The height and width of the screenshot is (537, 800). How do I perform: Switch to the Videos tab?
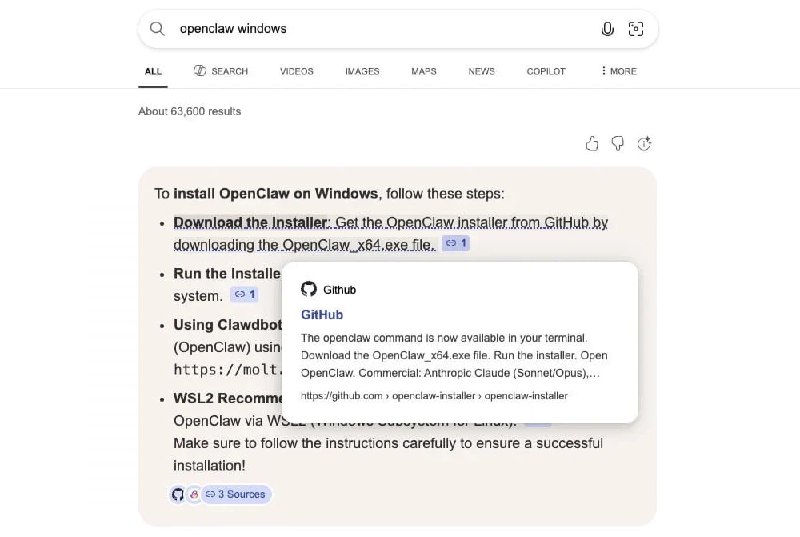point(297,71)
